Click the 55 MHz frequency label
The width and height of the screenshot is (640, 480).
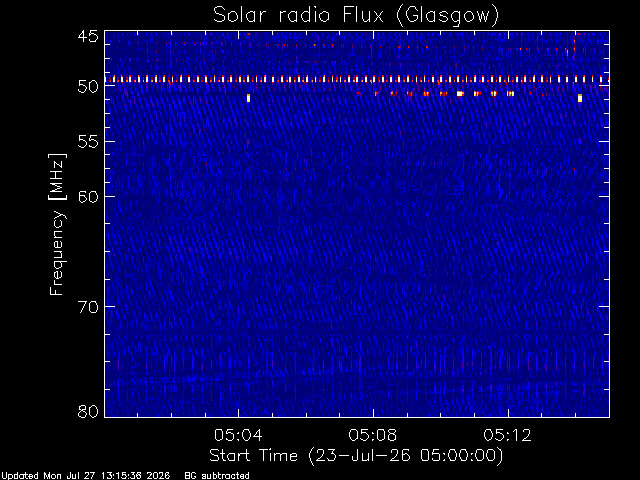88,142
